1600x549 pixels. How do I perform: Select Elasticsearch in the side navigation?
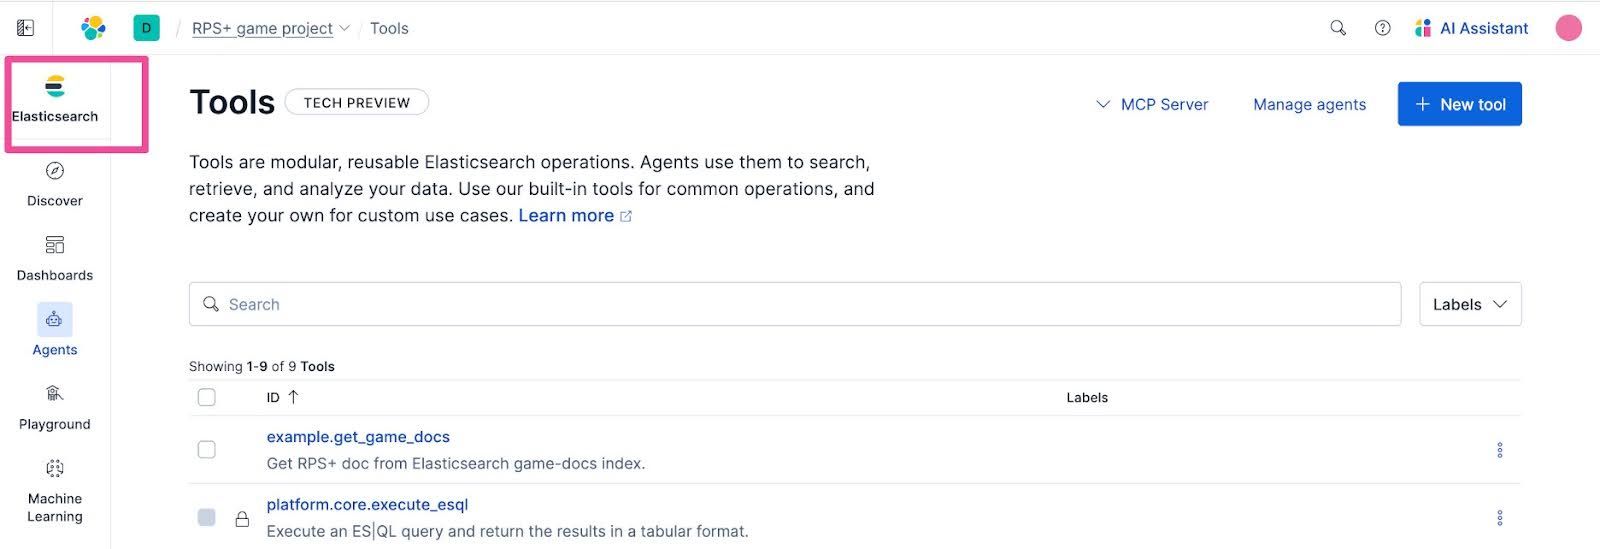tap(55, 98)
